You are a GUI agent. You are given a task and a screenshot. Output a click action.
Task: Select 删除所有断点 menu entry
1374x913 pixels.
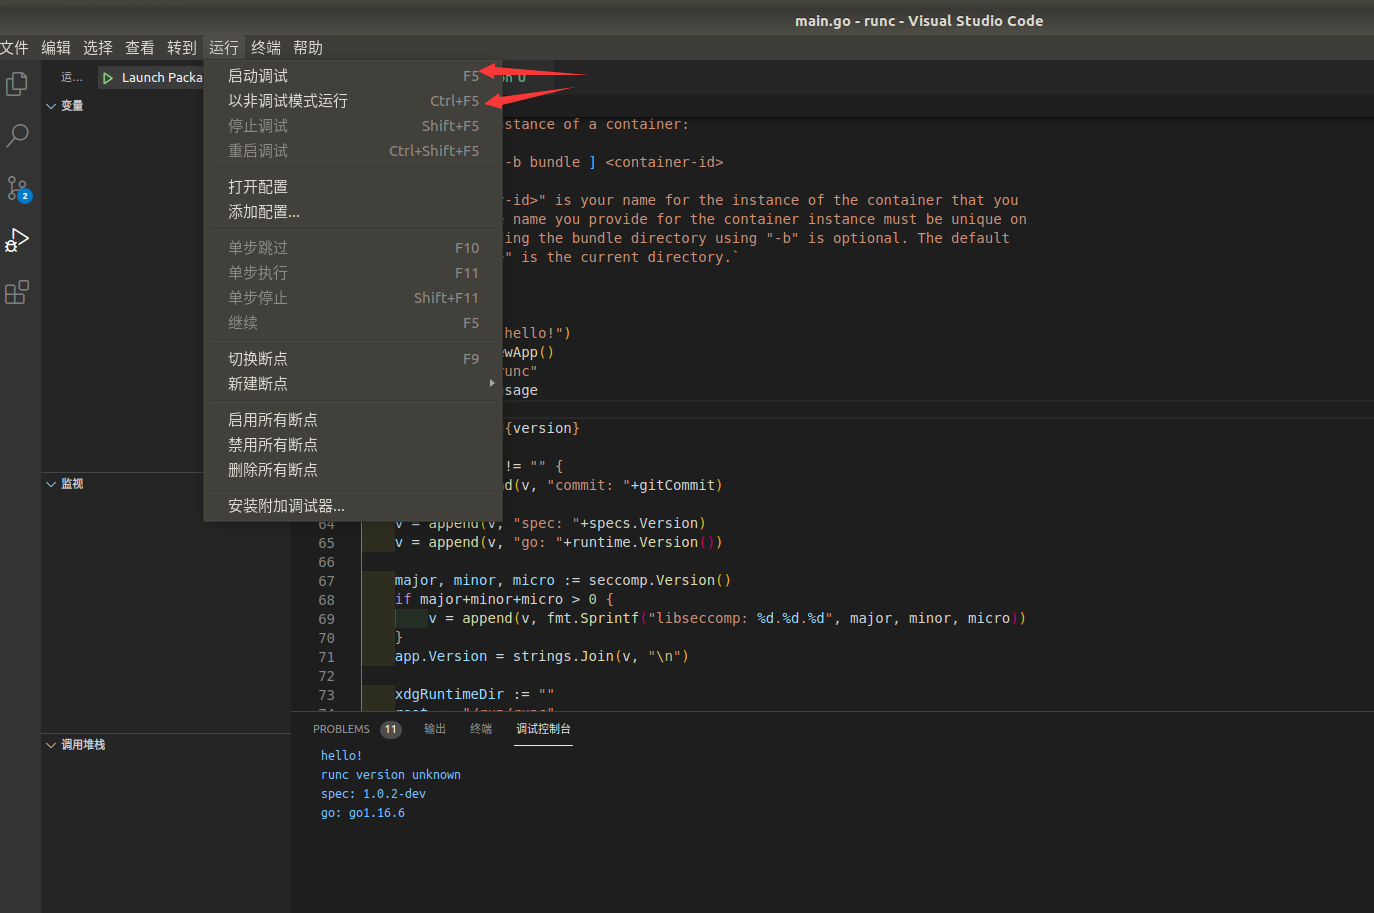pyautogui.click(x=353, y=470)
